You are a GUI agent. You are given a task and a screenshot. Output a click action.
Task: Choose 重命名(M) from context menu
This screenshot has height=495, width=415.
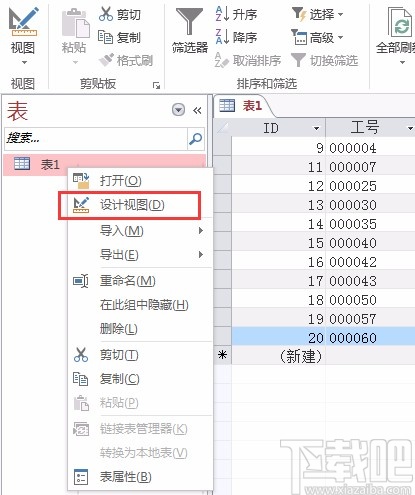tap(140, 281)
